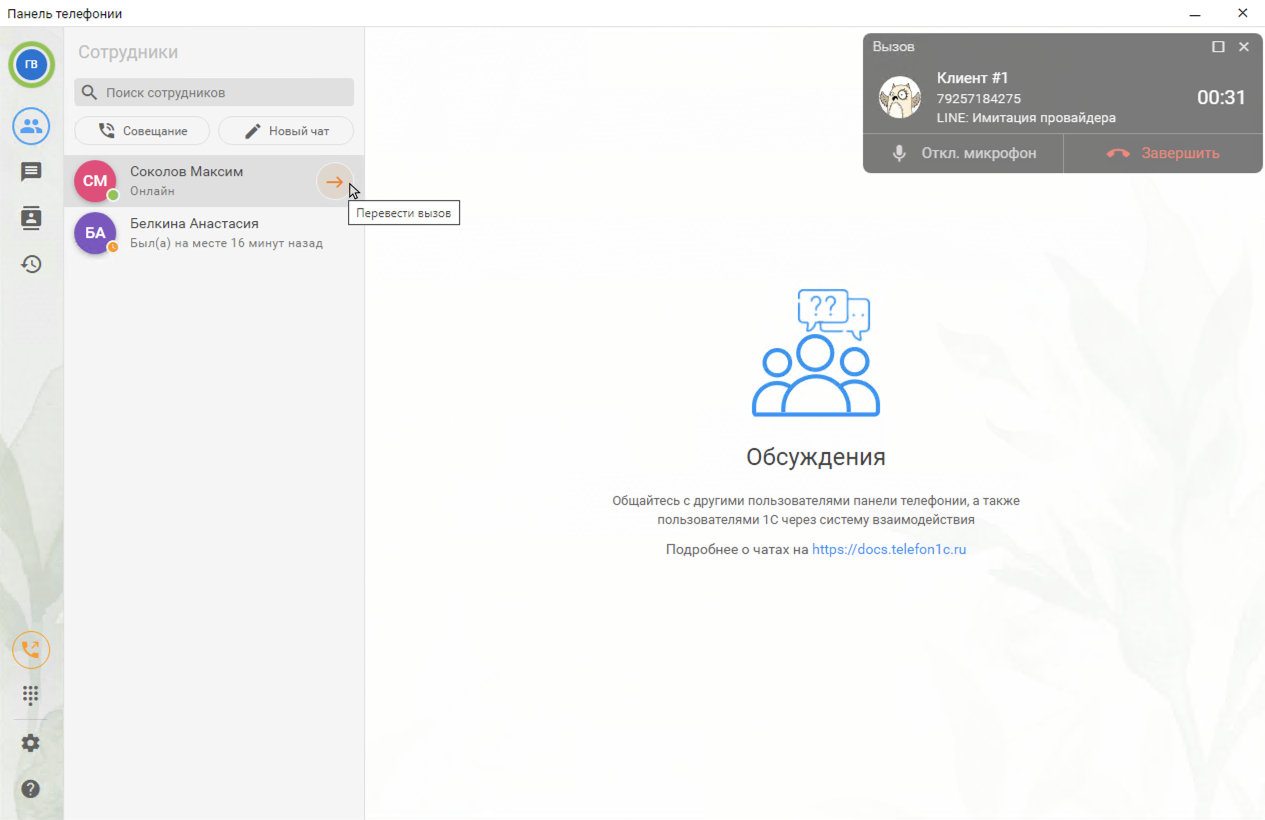Start a conference with Совещание button
The width and height of the screenshot is (1265, 820).
click(x=142, y=131)
